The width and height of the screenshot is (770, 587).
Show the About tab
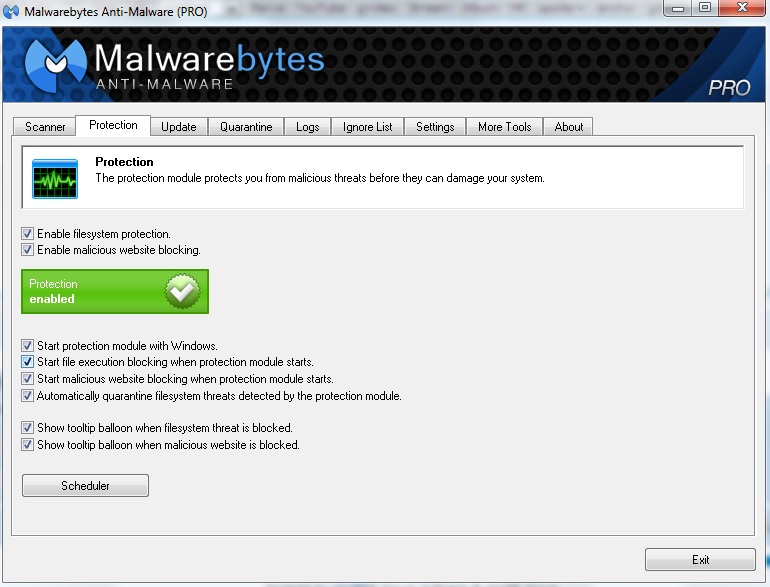click(x=569, y=127)
